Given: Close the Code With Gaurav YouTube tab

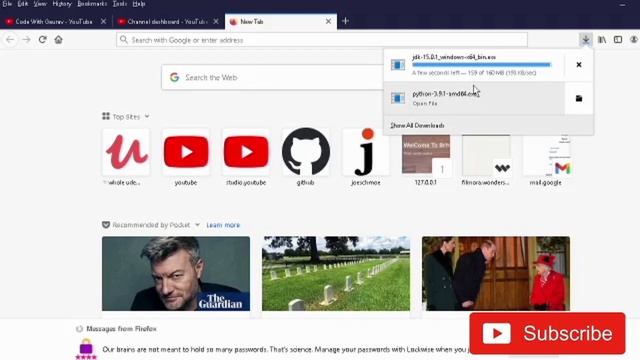Looking at the screenshot, I should [103, 21].
